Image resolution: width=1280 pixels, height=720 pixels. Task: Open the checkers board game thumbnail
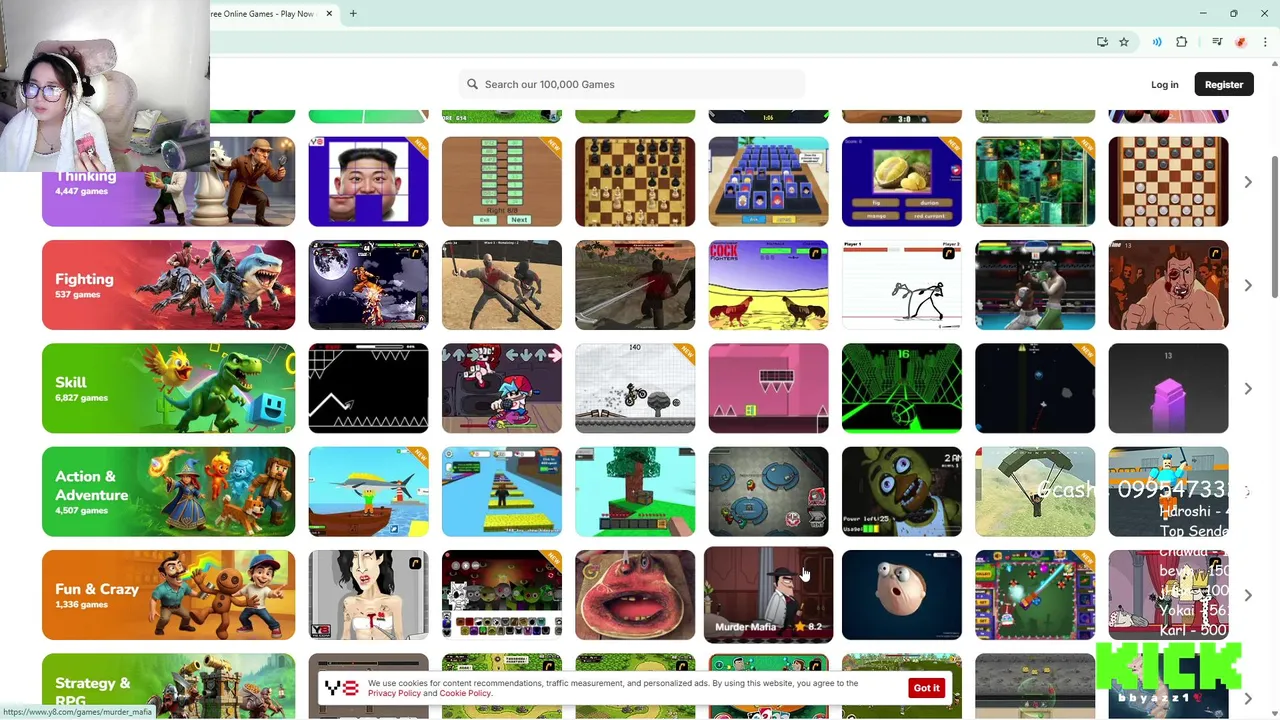pos(1168,182)
